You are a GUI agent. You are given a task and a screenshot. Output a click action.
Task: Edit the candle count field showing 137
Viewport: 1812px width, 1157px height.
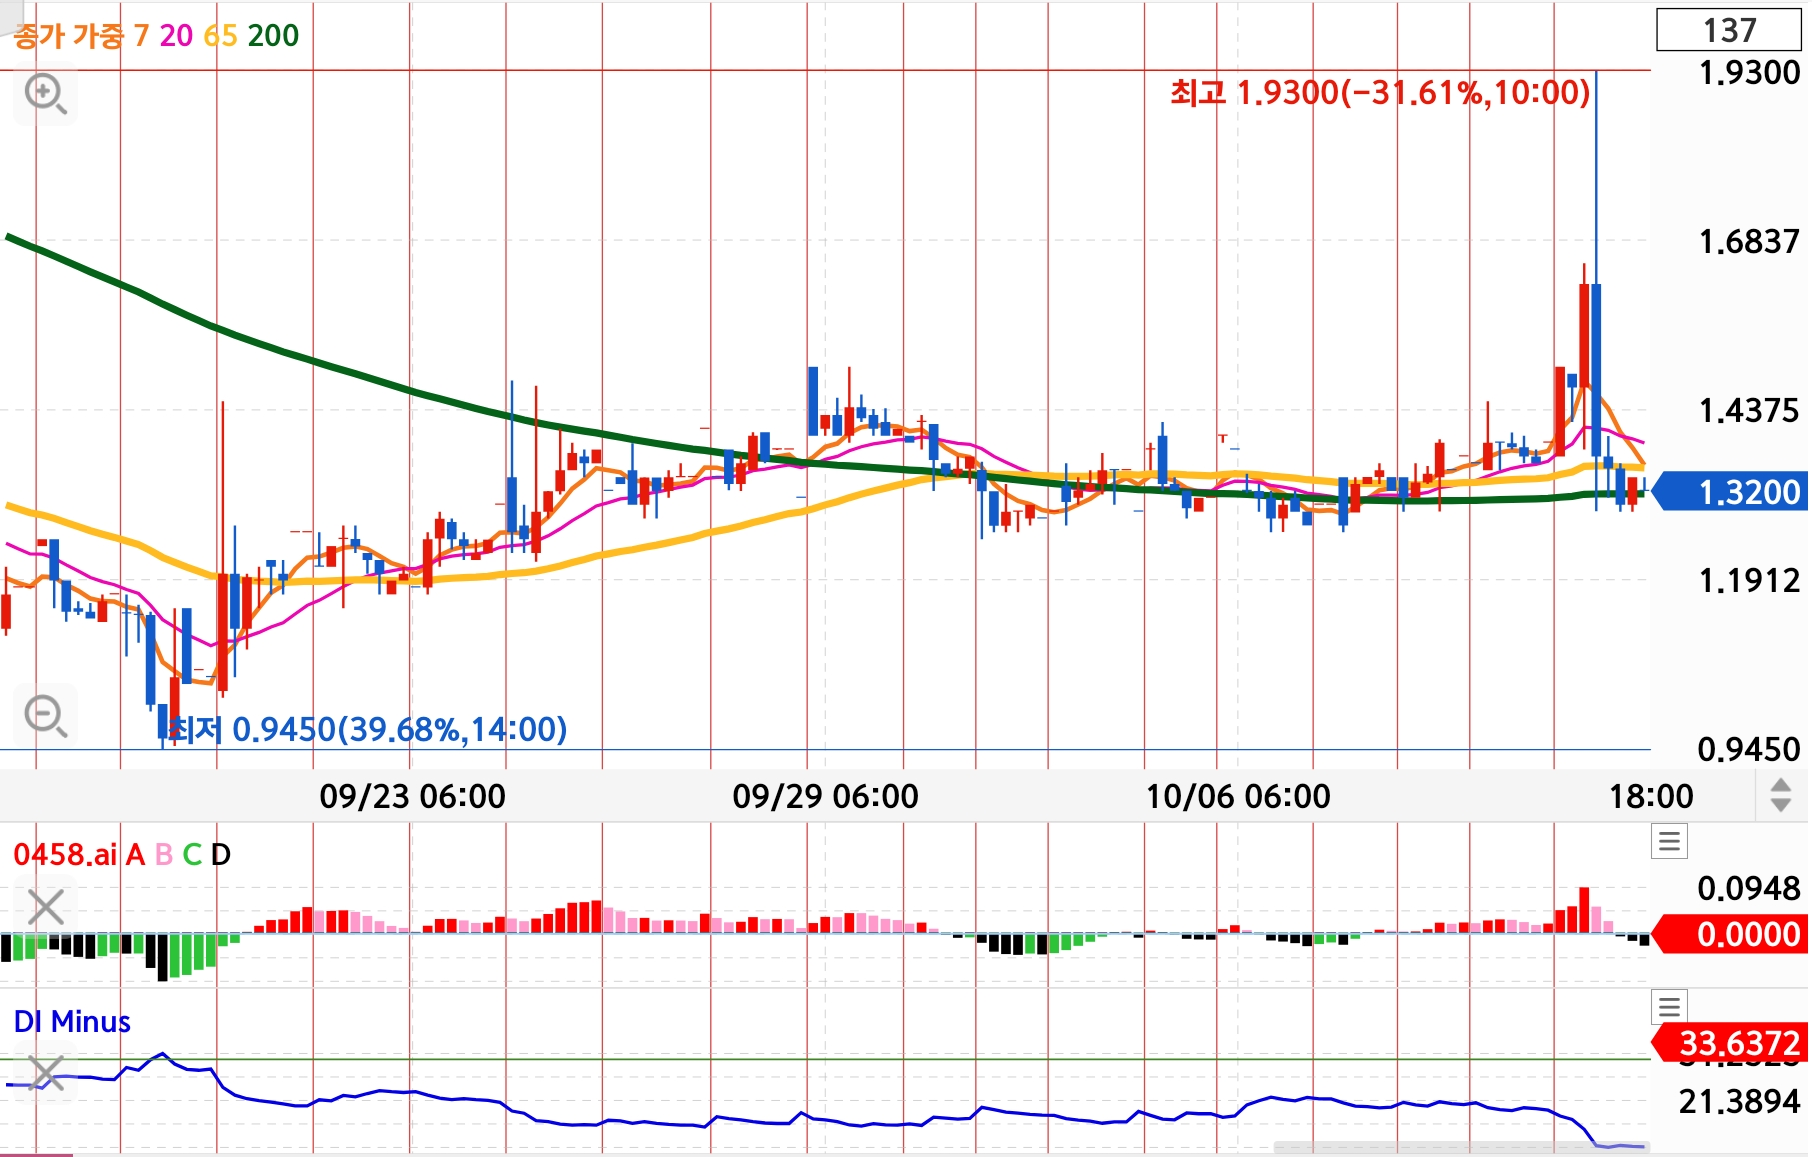click(x=1729, y=30)
